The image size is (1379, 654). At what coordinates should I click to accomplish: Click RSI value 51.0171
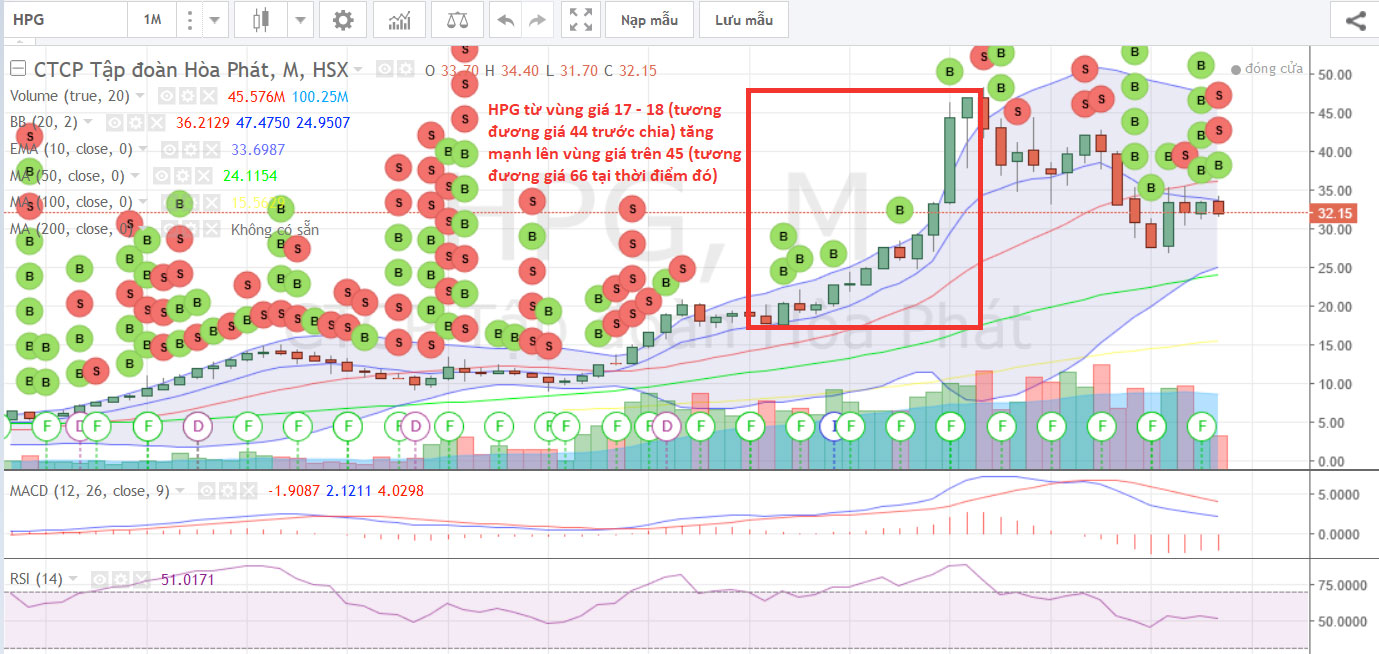[x=187, y=579]
